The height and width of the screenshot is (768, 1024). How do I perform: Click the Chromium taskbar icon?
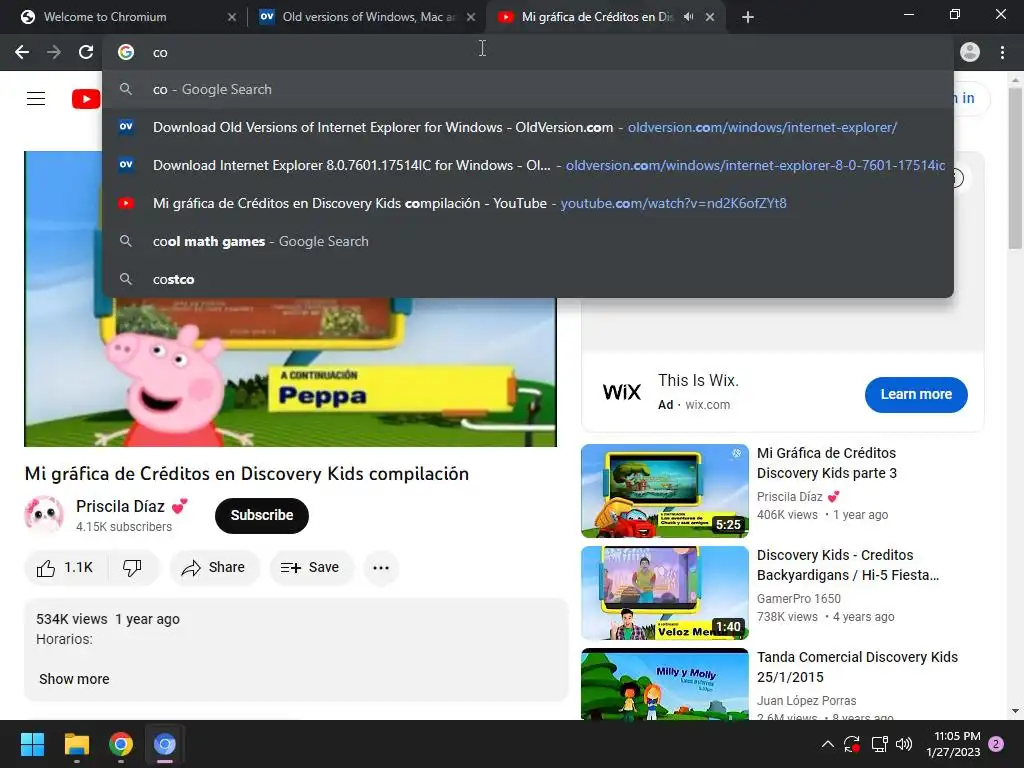pyautogui.click(x=165, y=744)
